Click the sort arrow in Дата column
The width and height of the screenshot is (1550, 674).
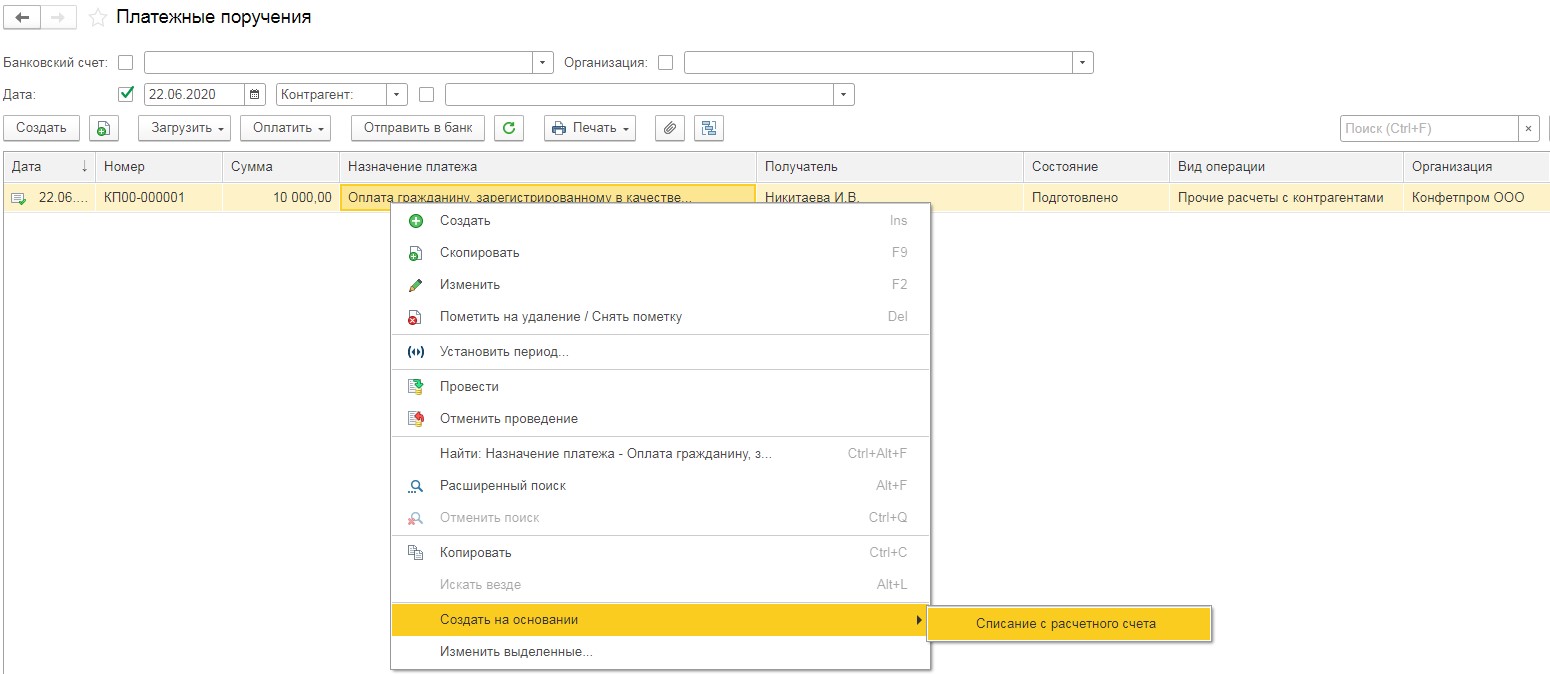(84, 167)
